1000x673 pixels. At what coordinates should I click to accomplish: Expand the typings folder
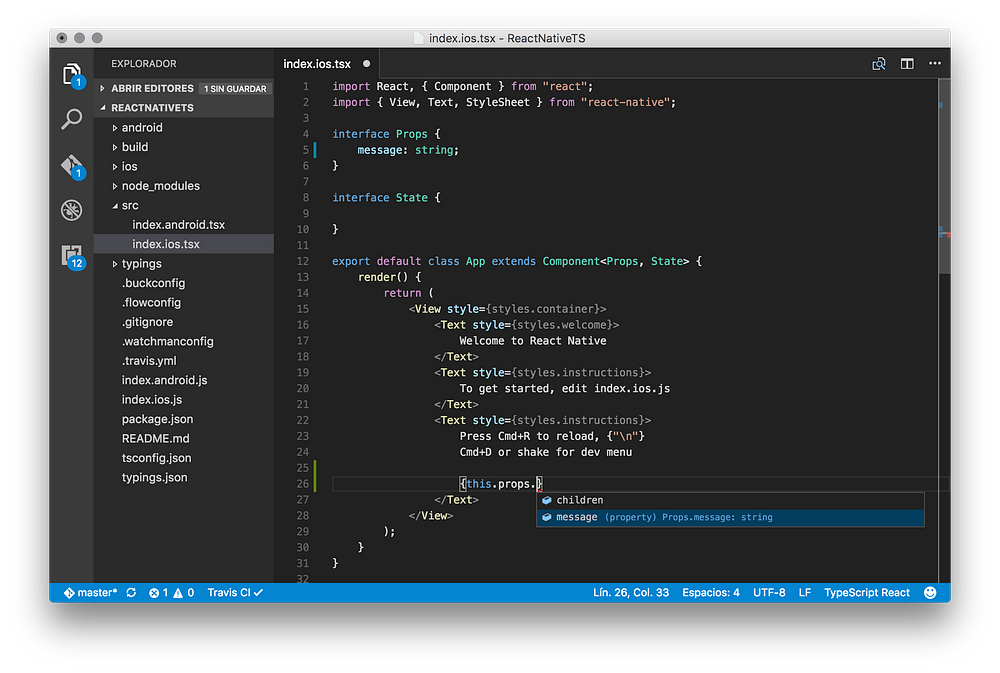coord(184,263)
